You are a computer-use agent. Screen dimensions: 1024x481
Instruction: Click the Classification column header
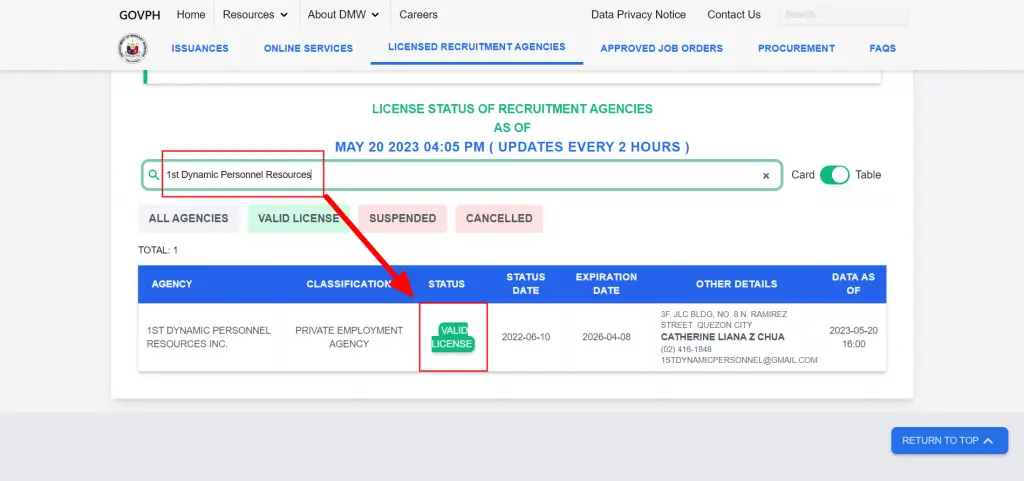349,285
